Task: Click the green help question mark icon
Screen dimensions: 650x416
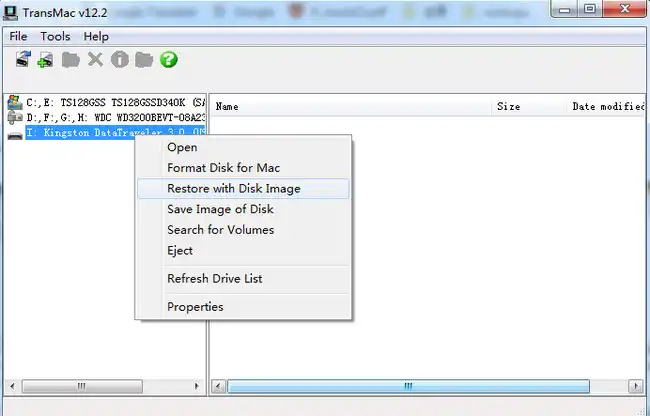Action: point(169,60)
